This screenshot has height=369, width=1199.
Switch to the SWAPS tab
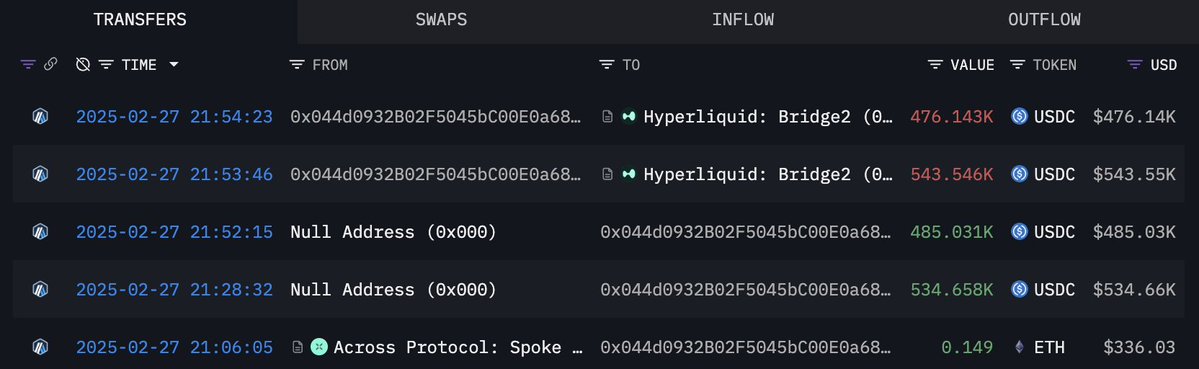coord(441,20)
